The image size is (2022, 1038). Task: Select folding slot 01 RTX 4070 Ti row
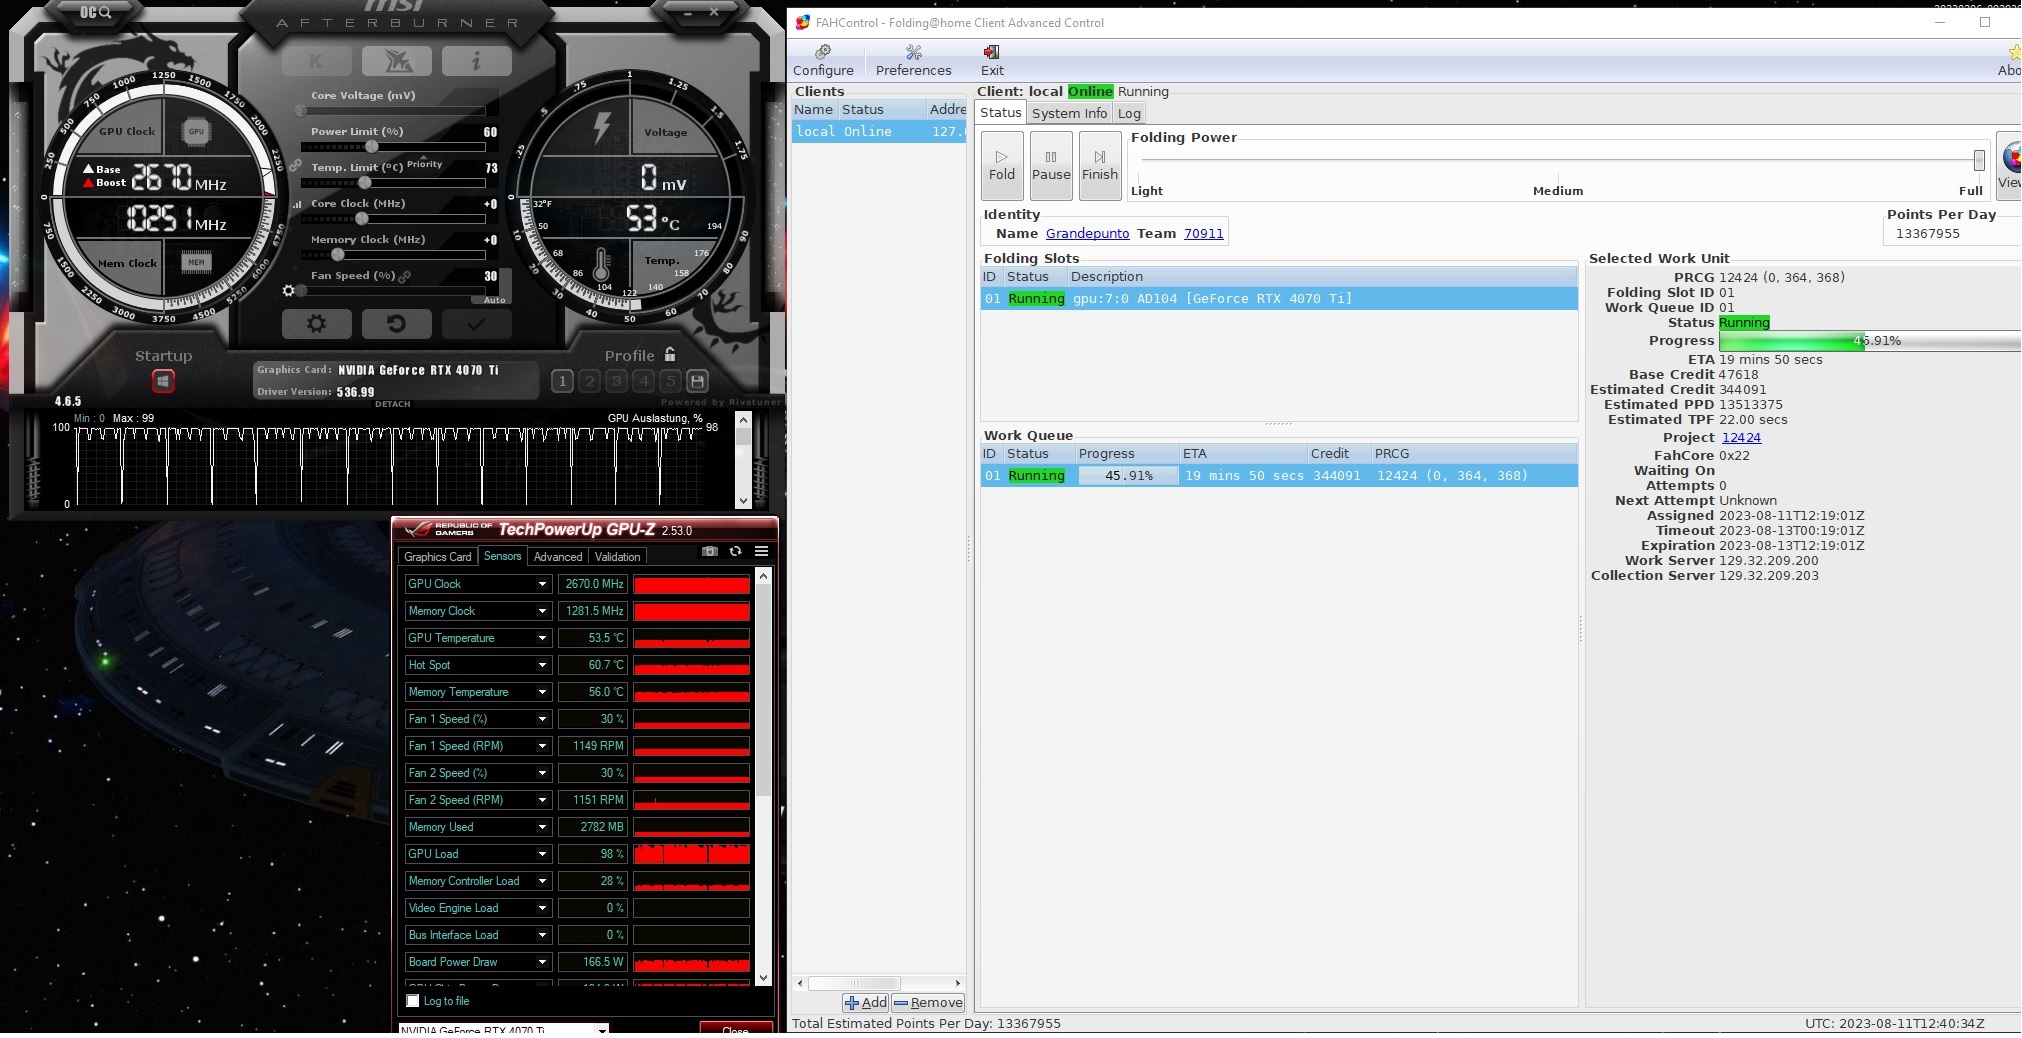coord(1279,298)
